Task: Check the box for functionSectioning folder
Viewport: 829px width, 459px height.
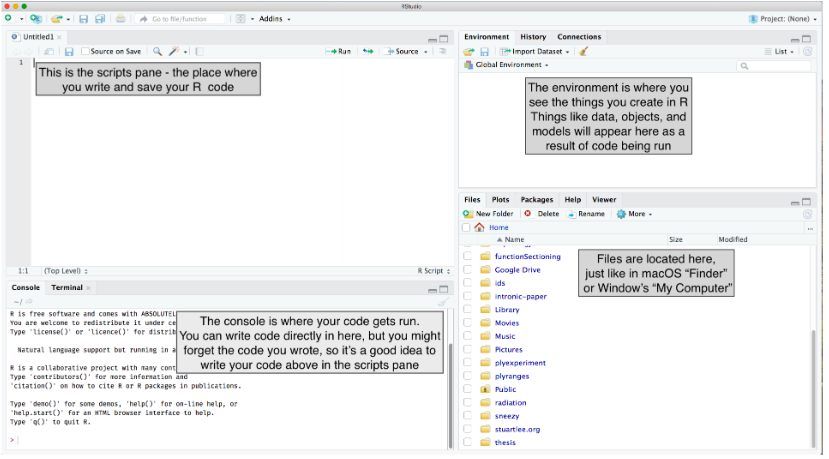Action: pos(467,256)
